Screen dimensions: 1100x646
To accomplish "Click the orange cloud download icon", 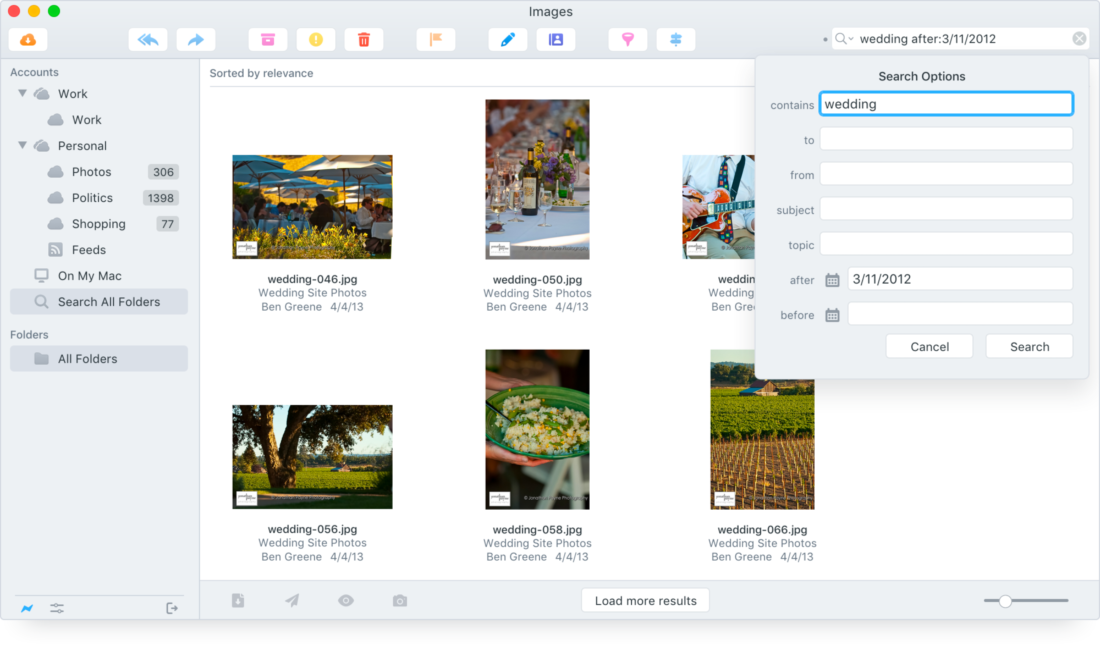I will pos(28,39).
